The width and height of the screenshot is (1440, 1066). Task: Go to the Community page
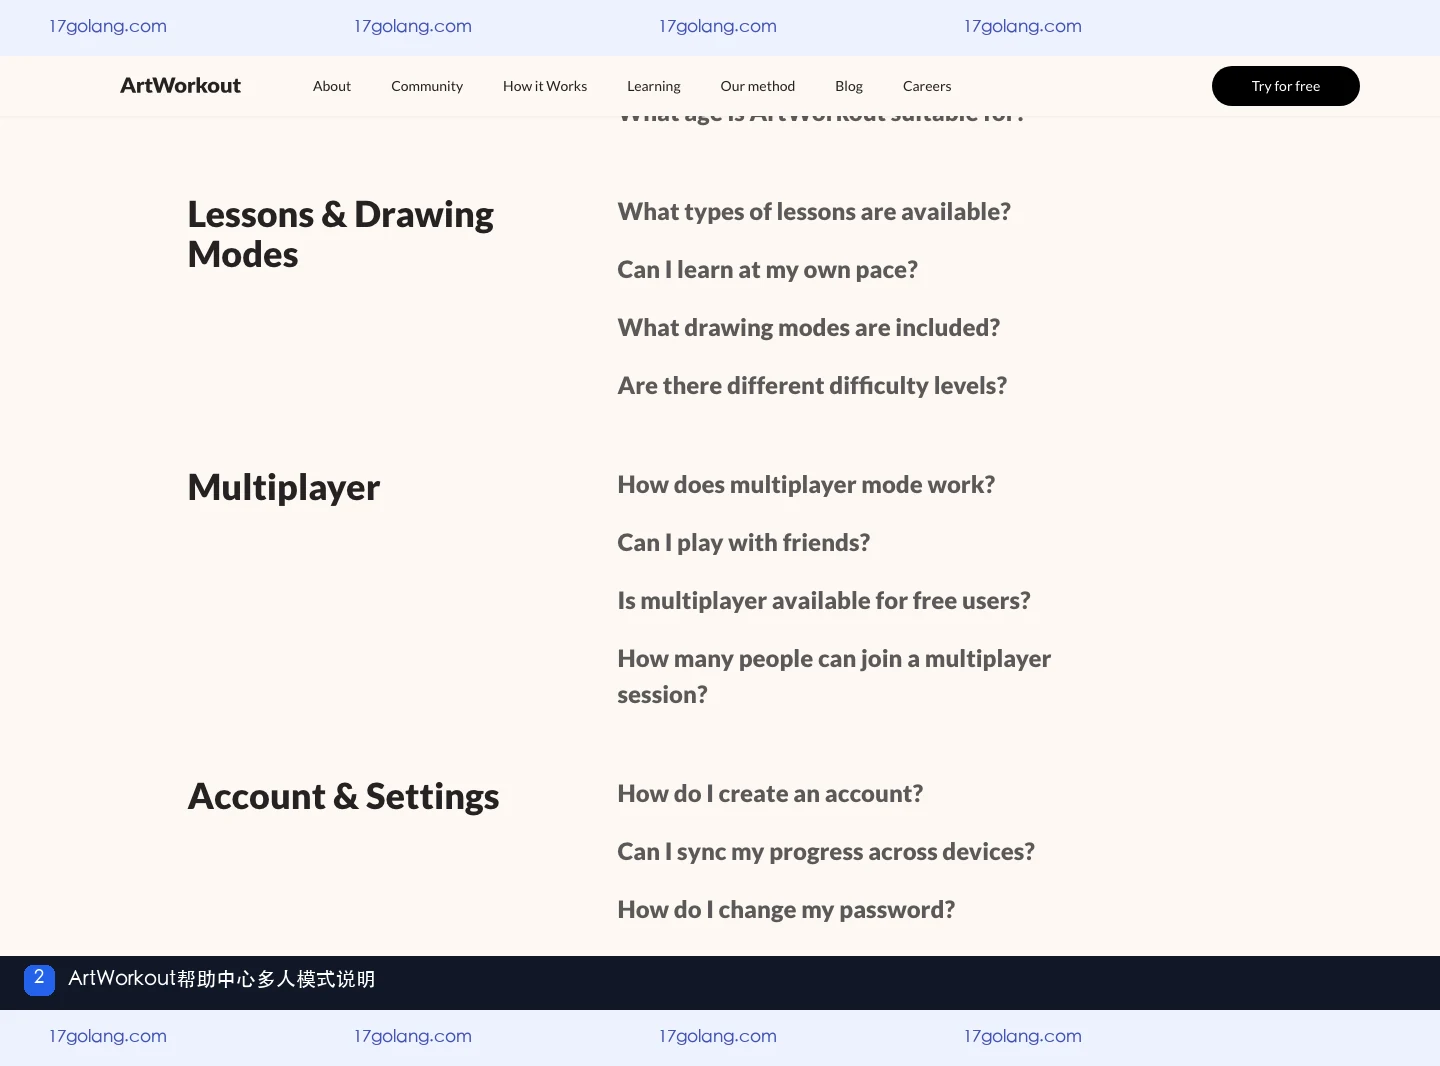pos(427,86)
